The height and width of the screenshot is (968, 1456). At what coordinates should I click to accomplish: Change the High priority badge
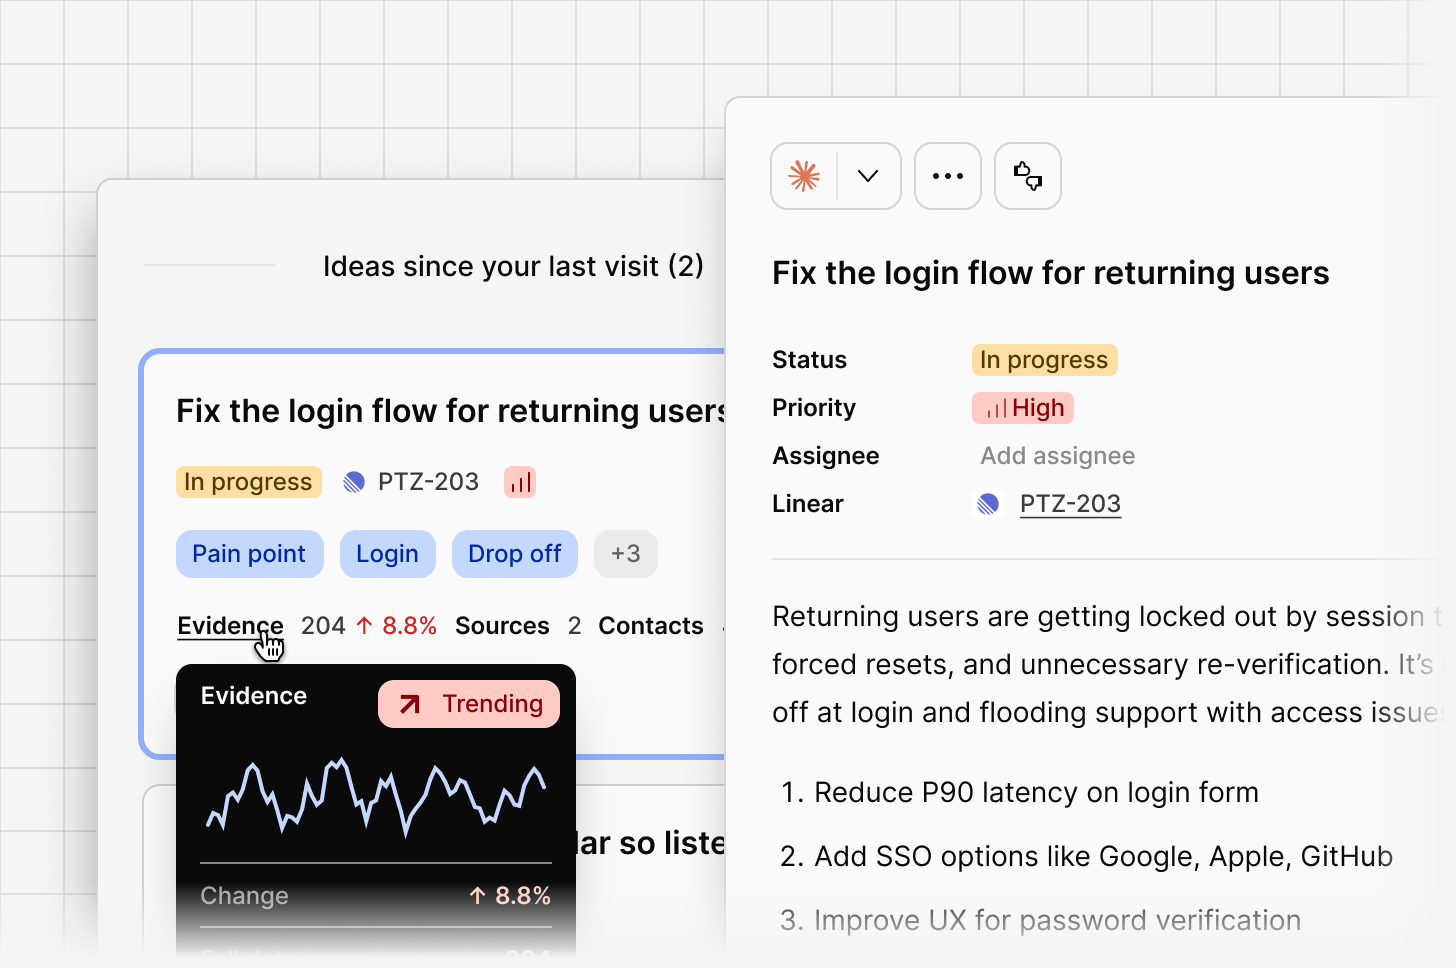point(1023,408)
